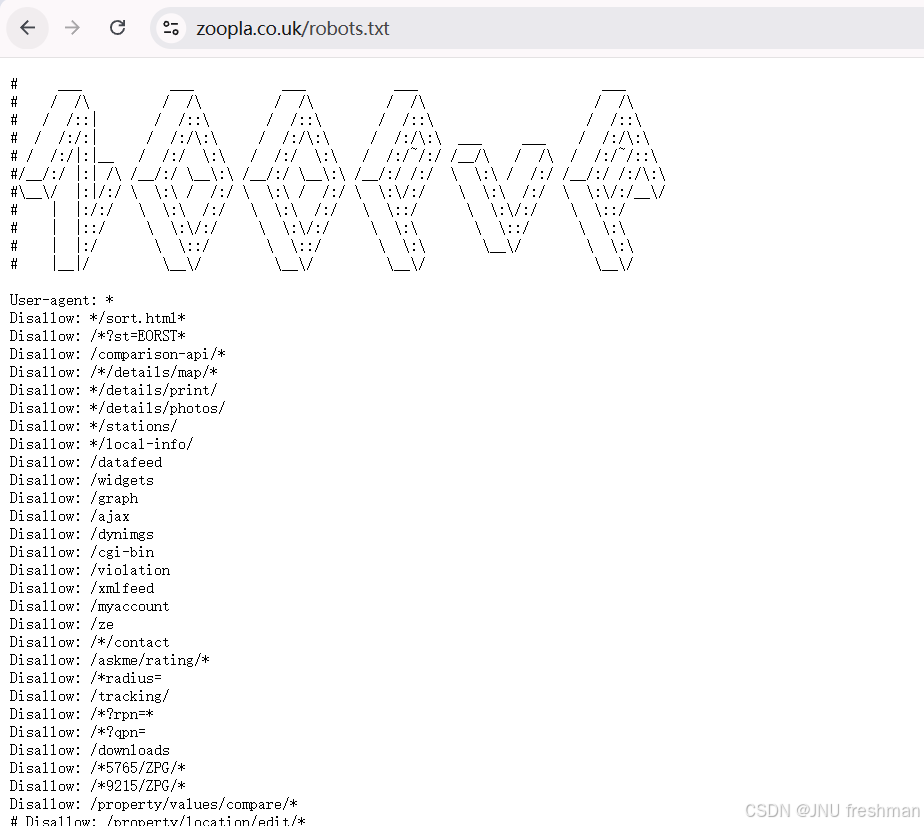Screen dimensions: 924x826
Task: Click the 'Disallow: /*?st=EORST*' line
Action: coord(98,336)
